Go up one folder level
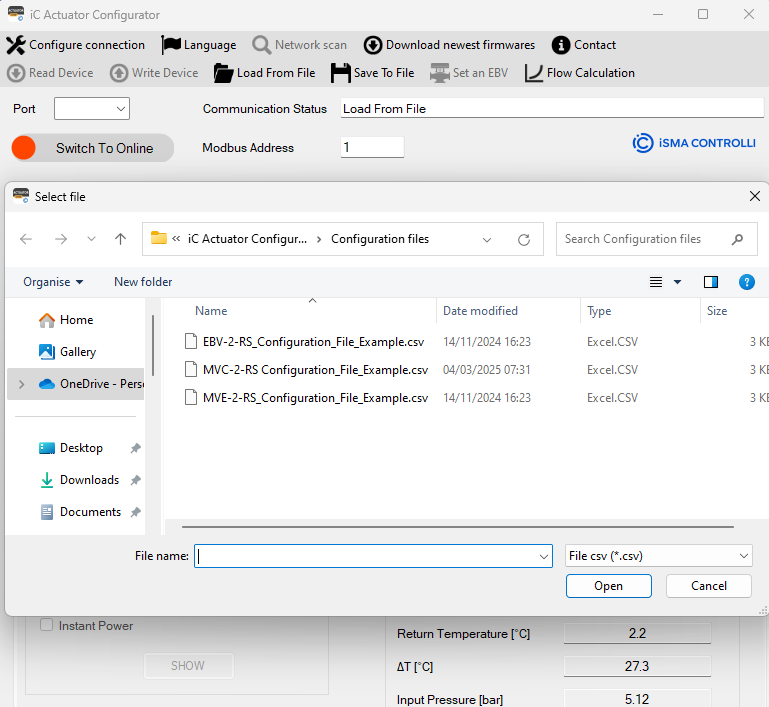769x707 pixels. pyautogui.click(x=121, y=239)
